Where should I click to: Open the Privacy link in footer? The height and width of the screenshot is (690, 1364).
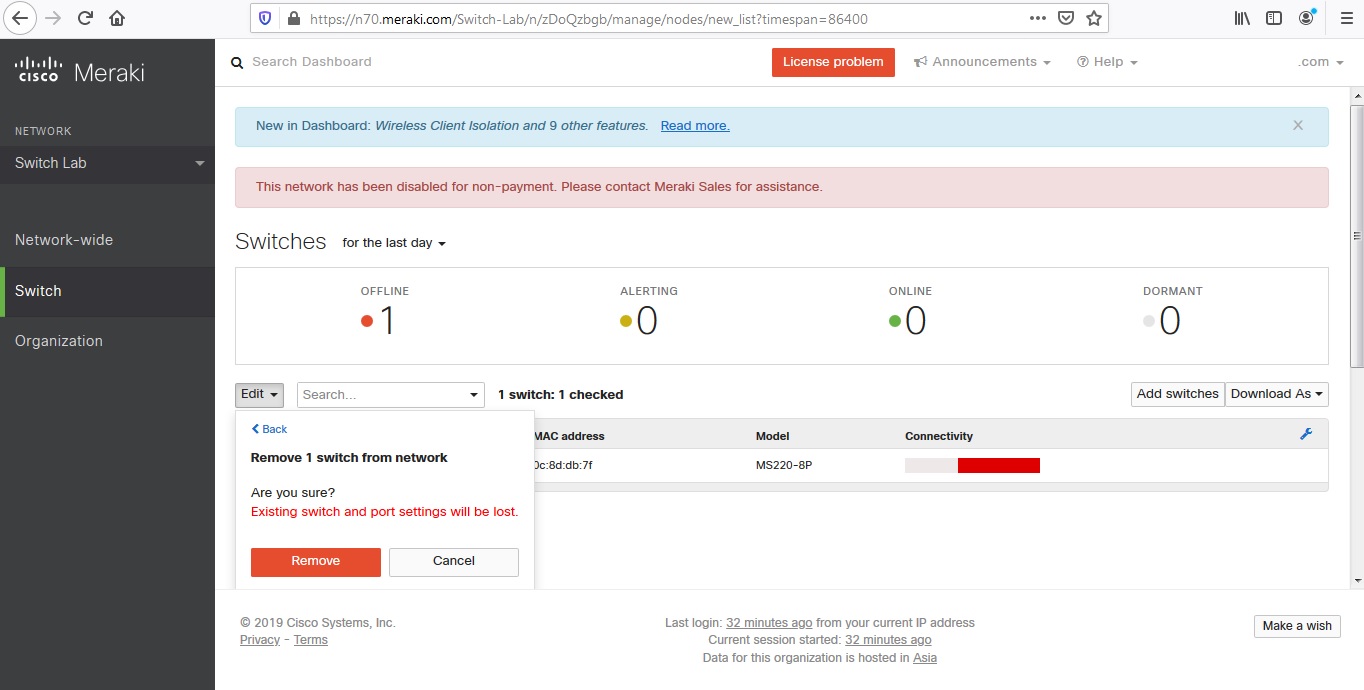pyautogui.click(x=260, y=640)
